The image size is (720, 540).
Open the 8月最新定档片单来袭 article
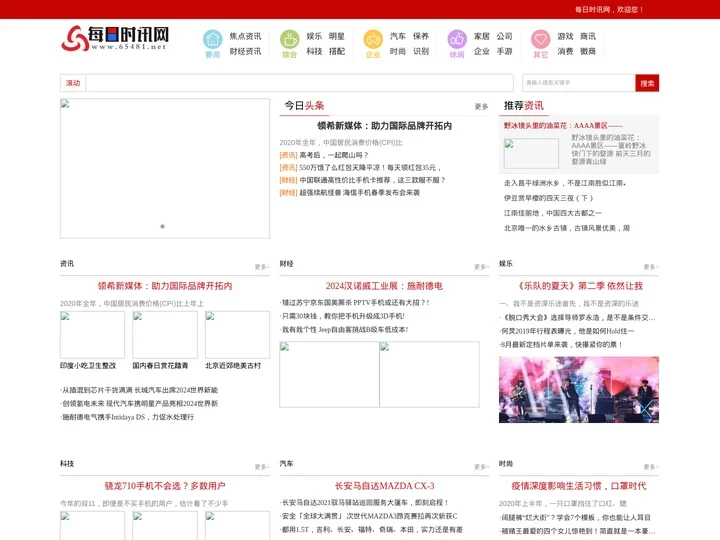561,345
